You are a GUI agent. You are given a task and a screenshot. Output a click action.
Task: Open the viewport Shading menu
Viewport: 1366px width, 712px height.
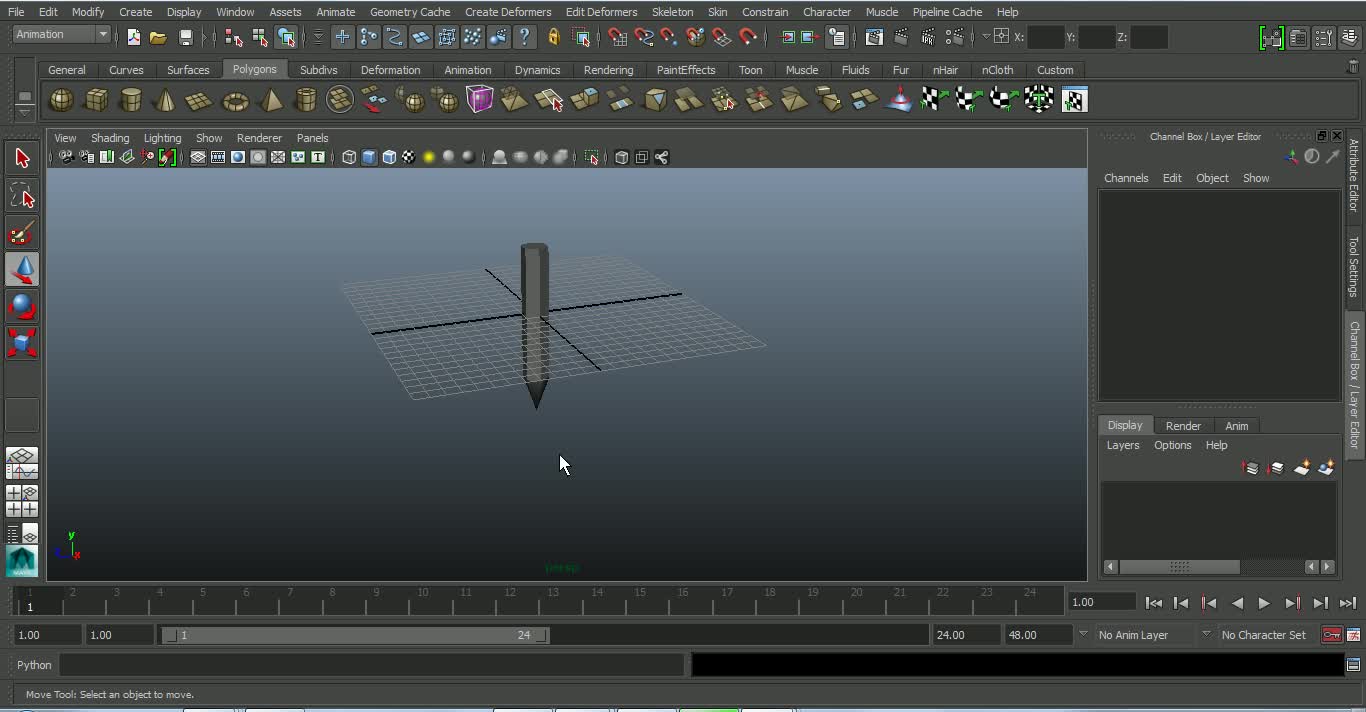110,138
